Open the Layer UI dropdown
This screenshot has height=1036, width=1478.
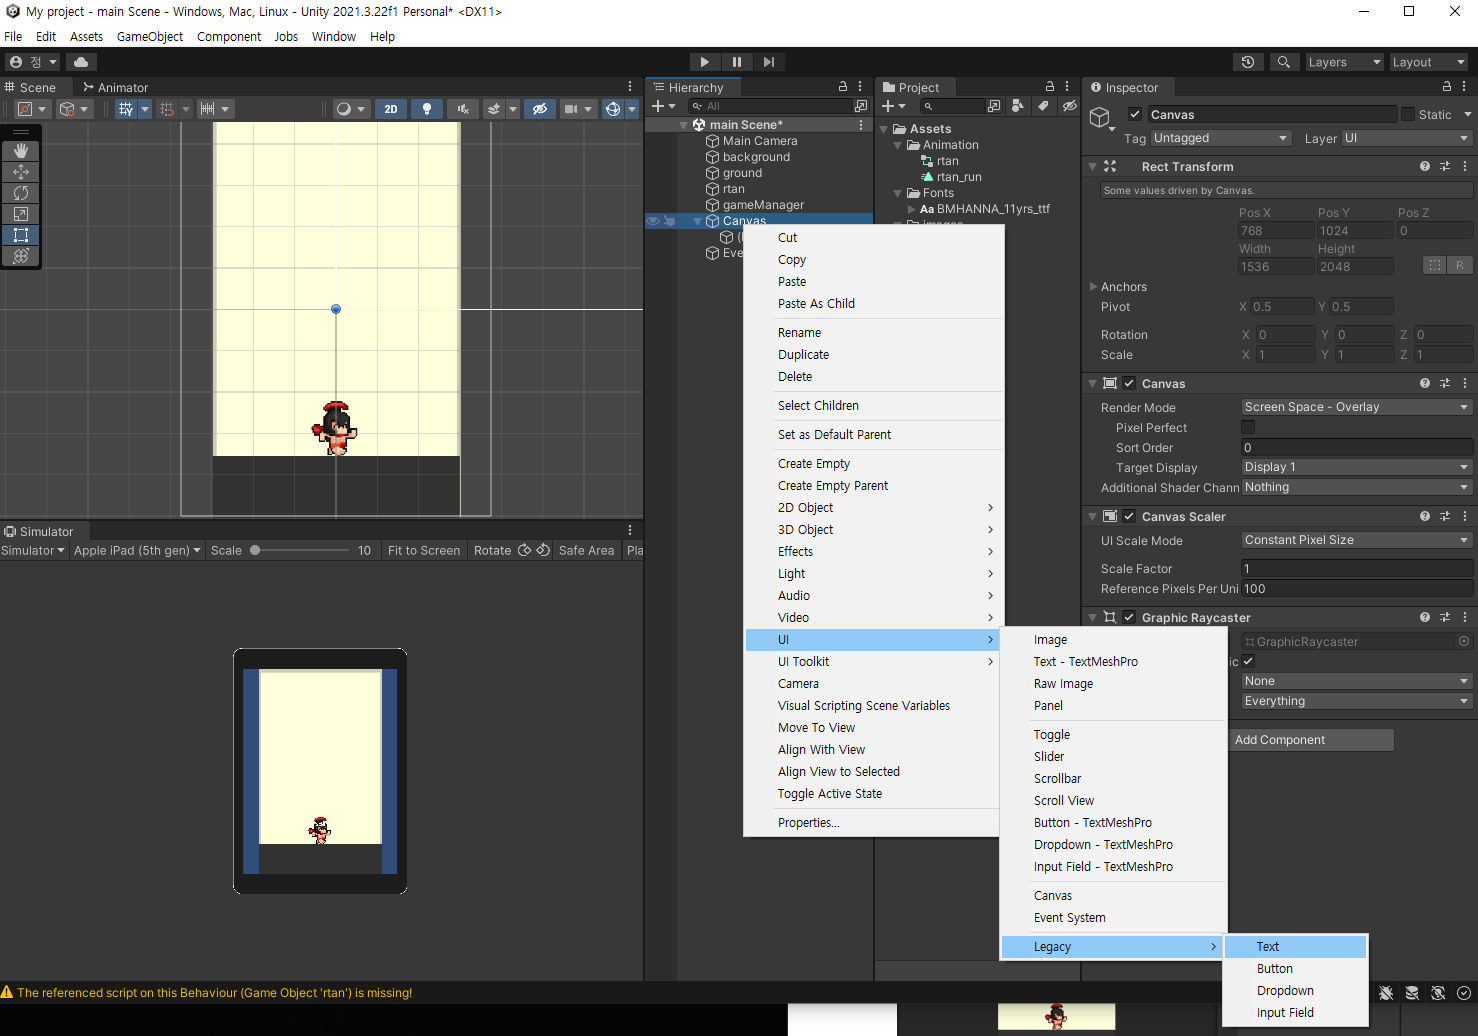click(x=1407, y=138)
